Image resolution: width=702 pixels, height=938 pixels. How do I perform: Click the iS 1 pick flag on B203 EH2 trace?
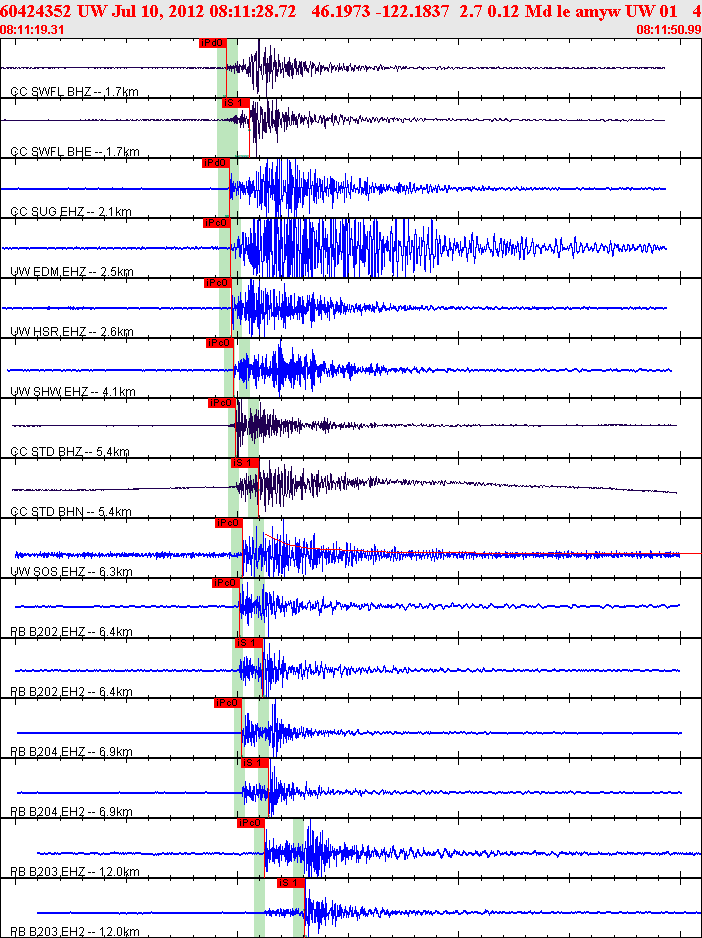click(291, 883)
